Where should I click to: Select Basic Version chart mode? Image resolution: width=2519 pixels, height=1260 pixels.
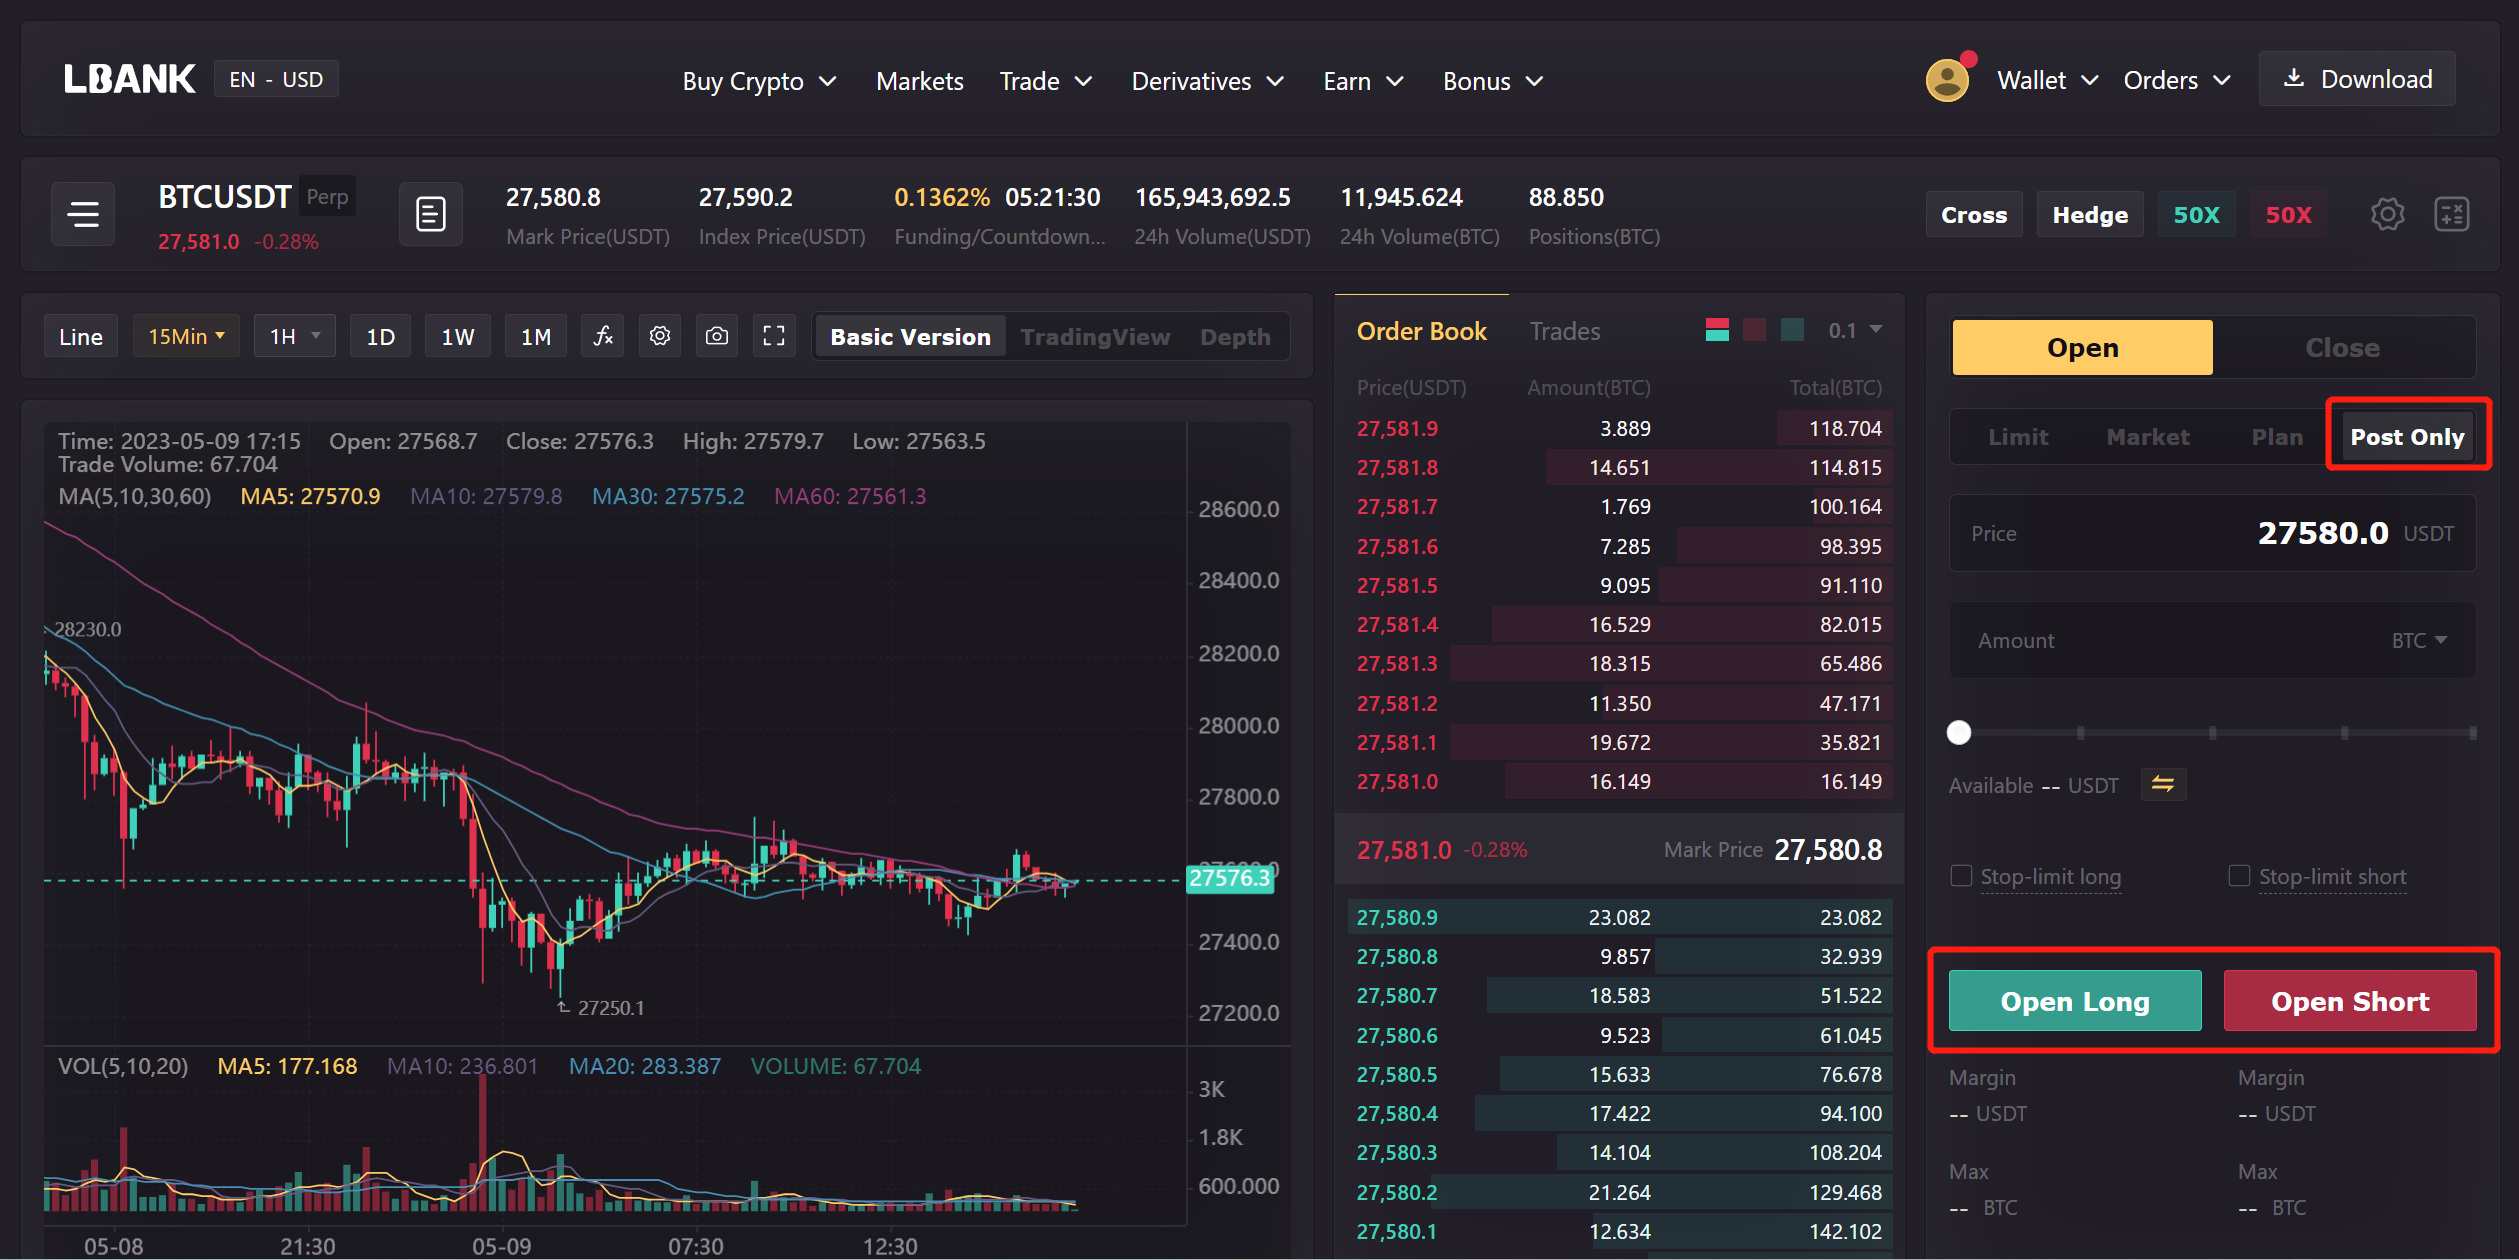click(x=910, y=337)
